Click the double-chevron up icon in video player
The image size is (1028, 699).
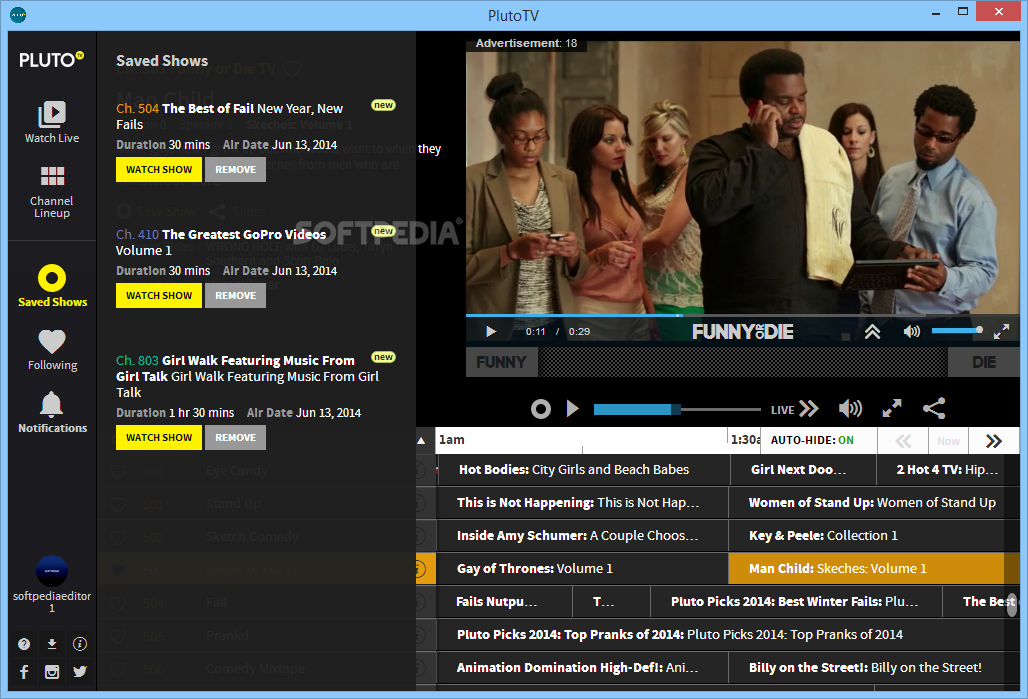point(872,331)
